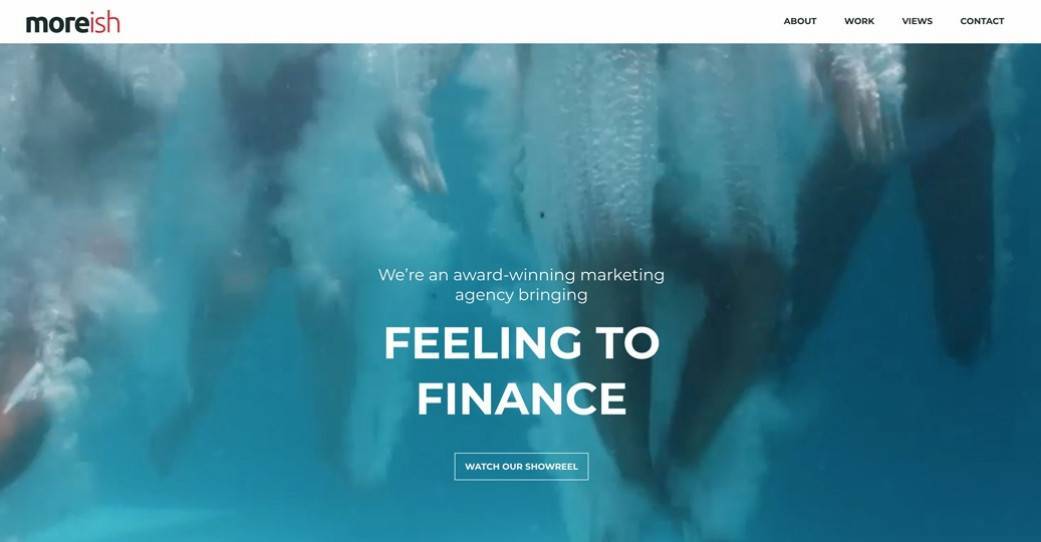Click the orange object at the left edge
The image size is (1041, 542).
pos(20,432)
